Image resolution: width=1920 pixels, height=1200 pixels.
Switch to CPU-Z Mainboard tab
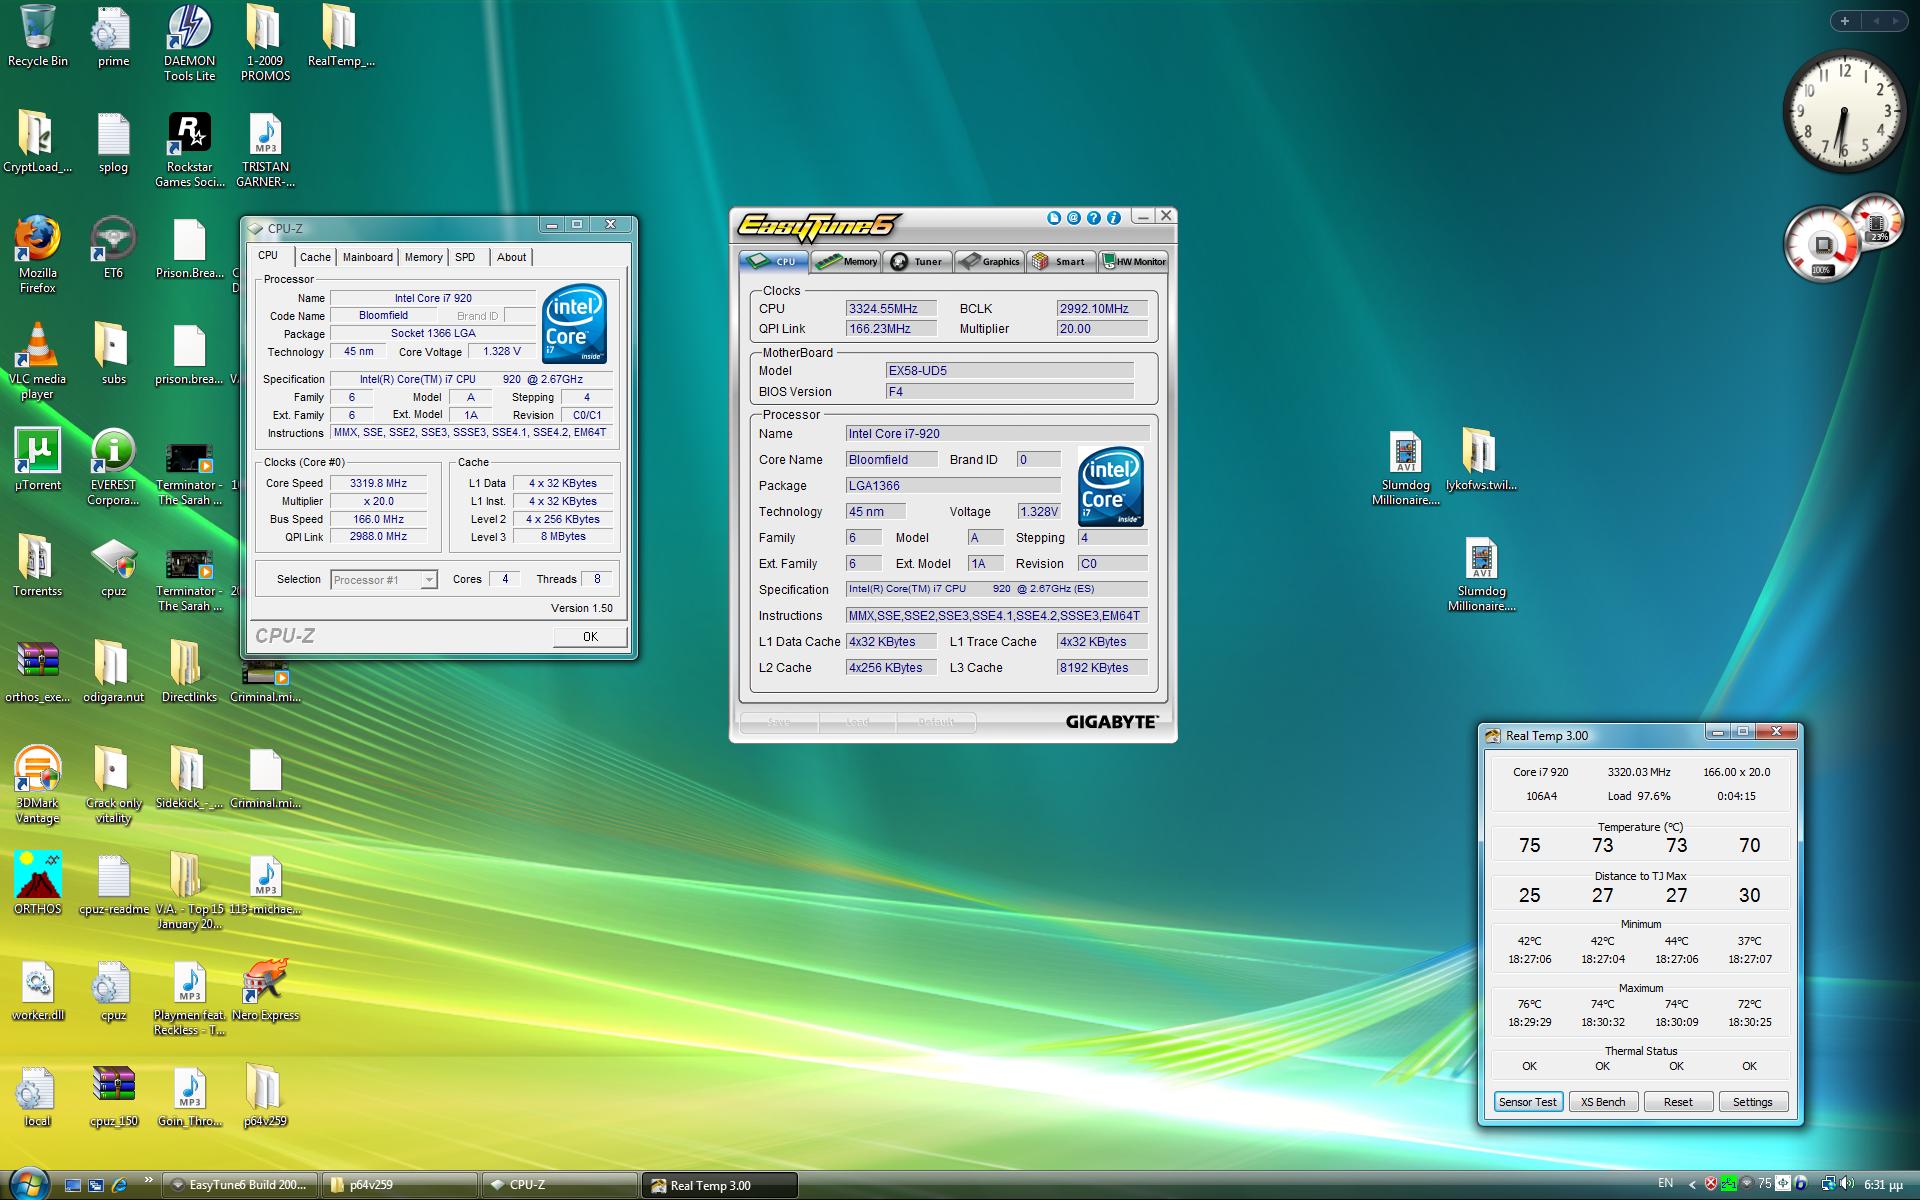(x=368, y=257)
